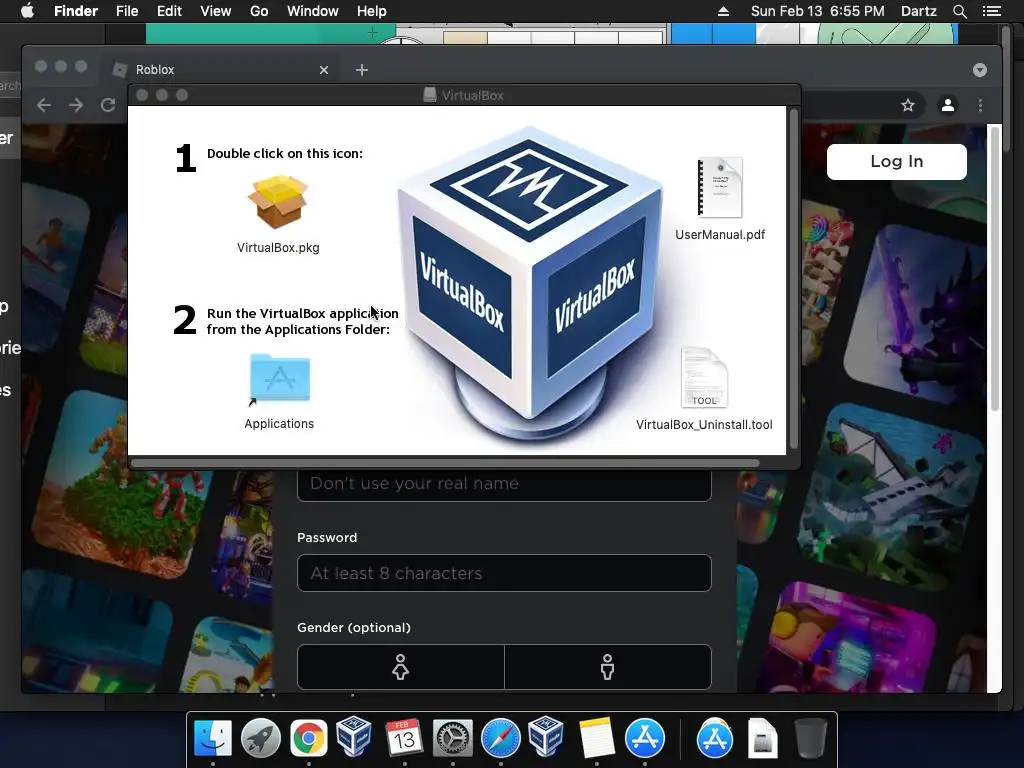The image size is (1024, 768).
Task: Close the Roblox tab
Action: click(x=324, y=70)
